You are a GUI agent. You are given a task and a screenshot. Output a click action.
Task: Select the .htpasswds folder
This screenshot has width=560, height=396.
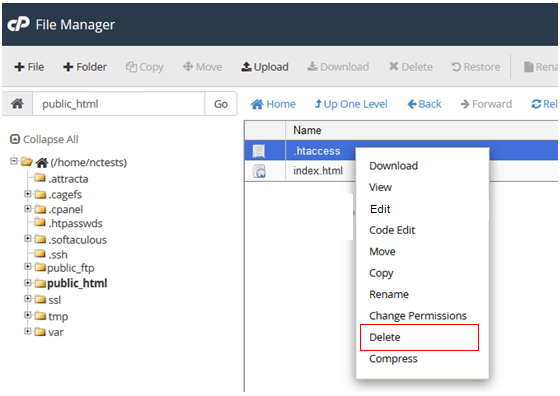pyautogui.click(x=75, y=224)
